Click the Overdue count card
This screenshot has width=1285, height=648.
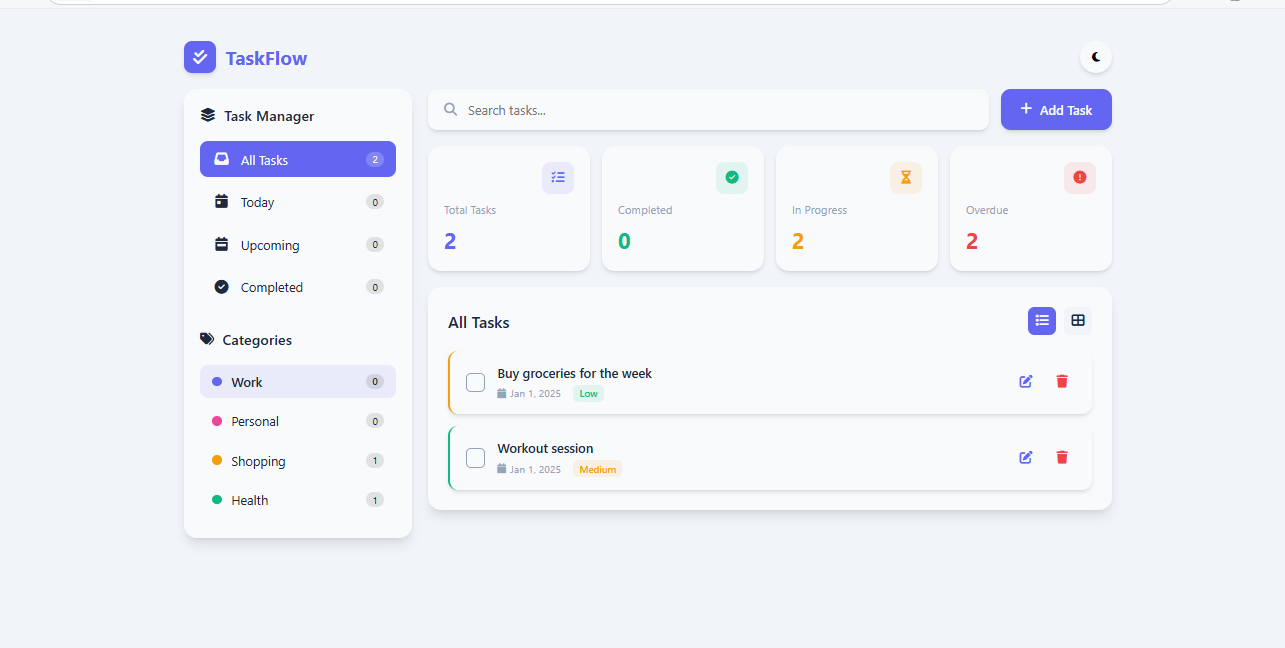click(1031, 208)
